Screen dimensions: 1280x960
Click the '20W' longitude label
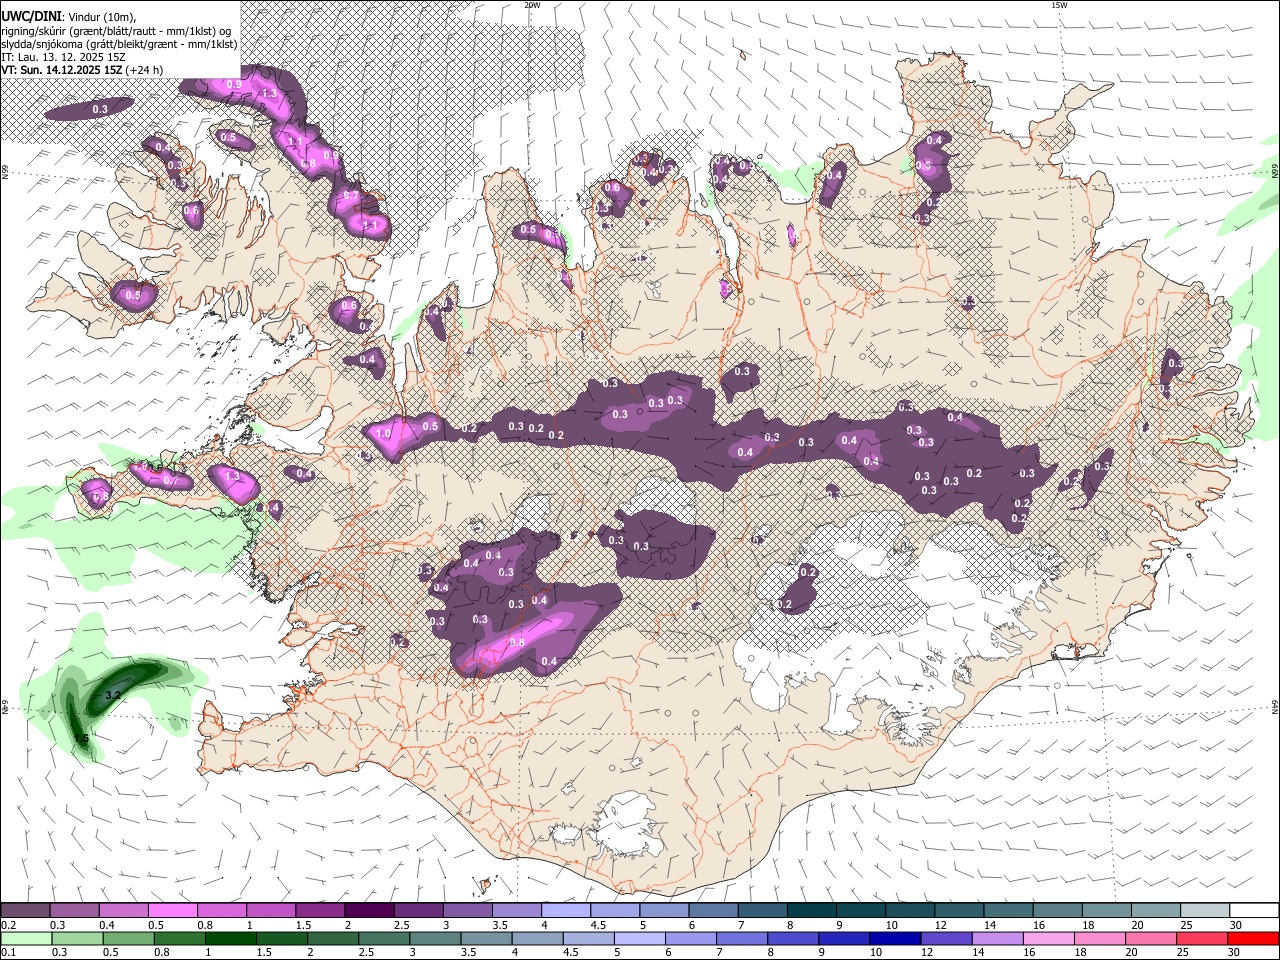[x=532, y=5]
